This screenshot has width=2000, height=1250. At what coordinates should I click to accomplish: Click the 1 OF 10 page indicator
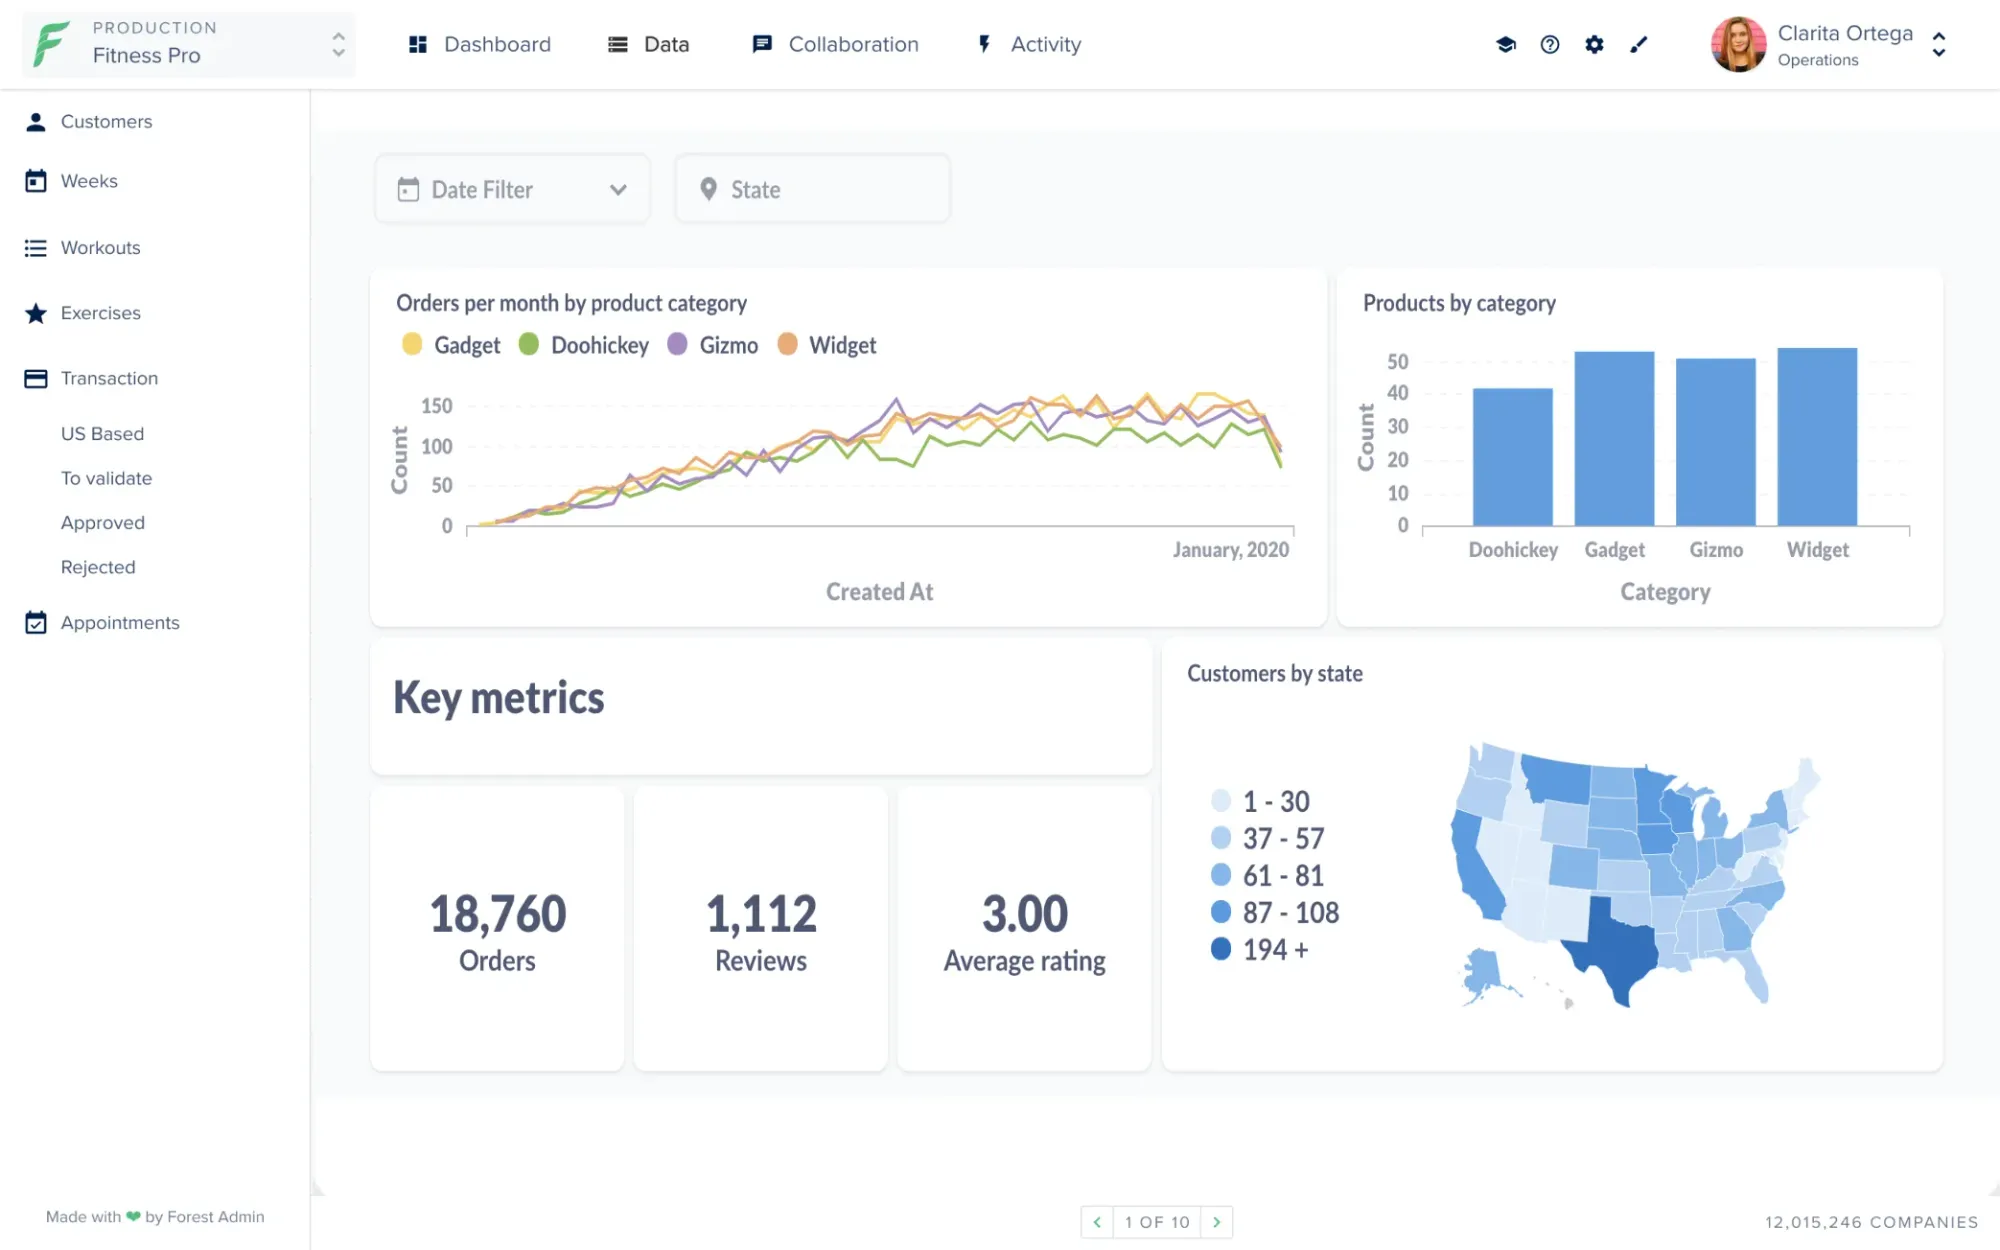click(x=1157, y=1222)
